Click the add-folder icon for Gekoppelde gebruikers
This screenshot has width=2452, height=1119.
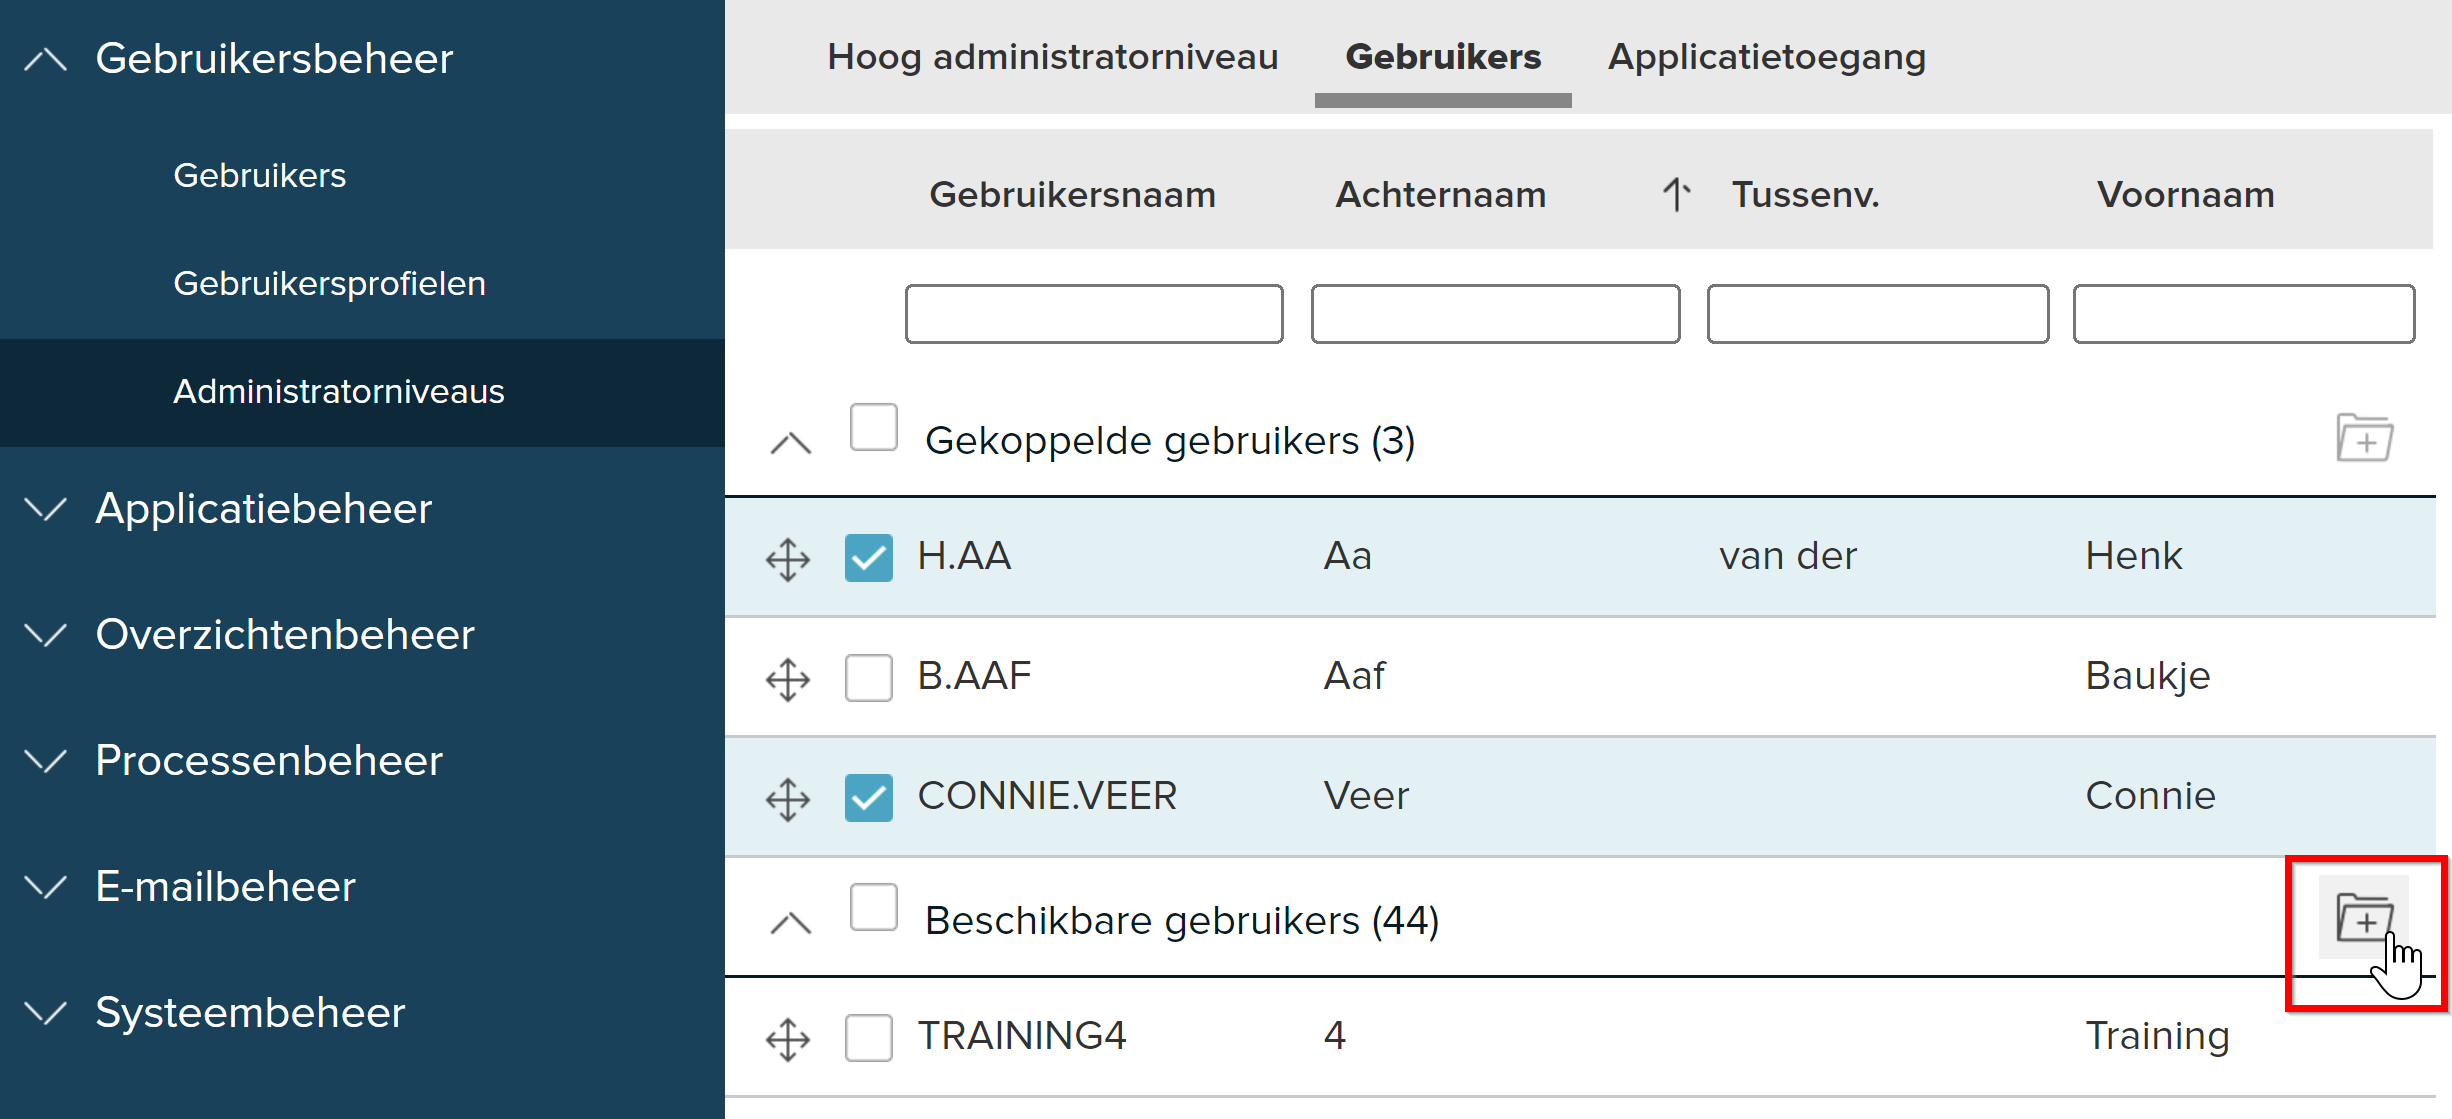(2364, 438)
